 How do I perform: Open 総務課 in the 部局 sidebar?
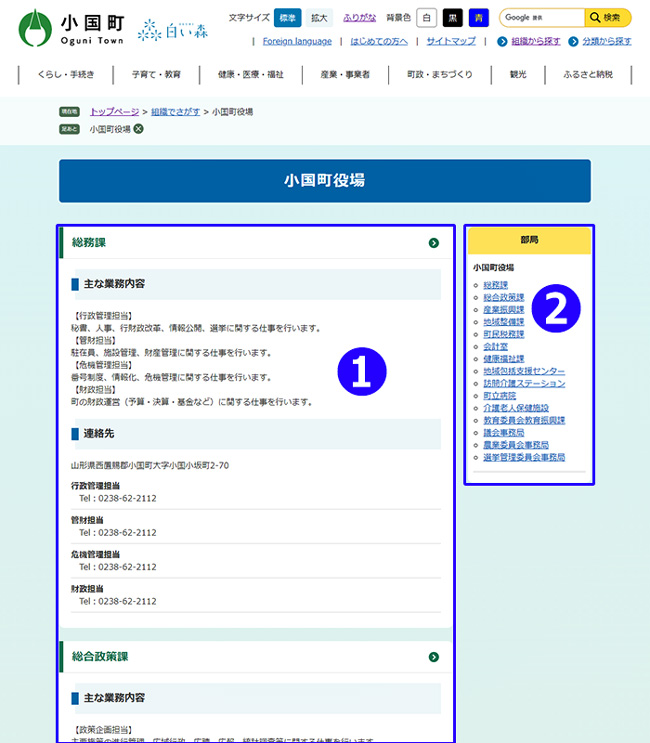(x=496, y=285)
